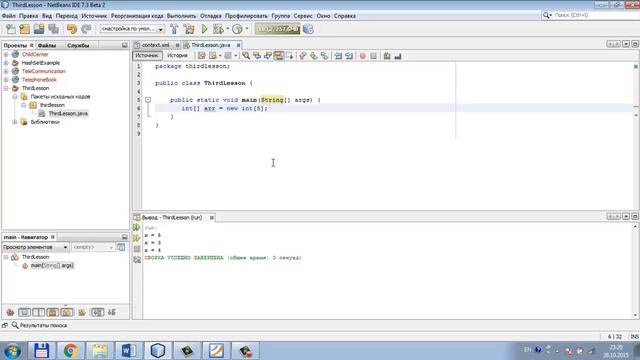
Task: Open the Файл menu
Action: (9, 16)
